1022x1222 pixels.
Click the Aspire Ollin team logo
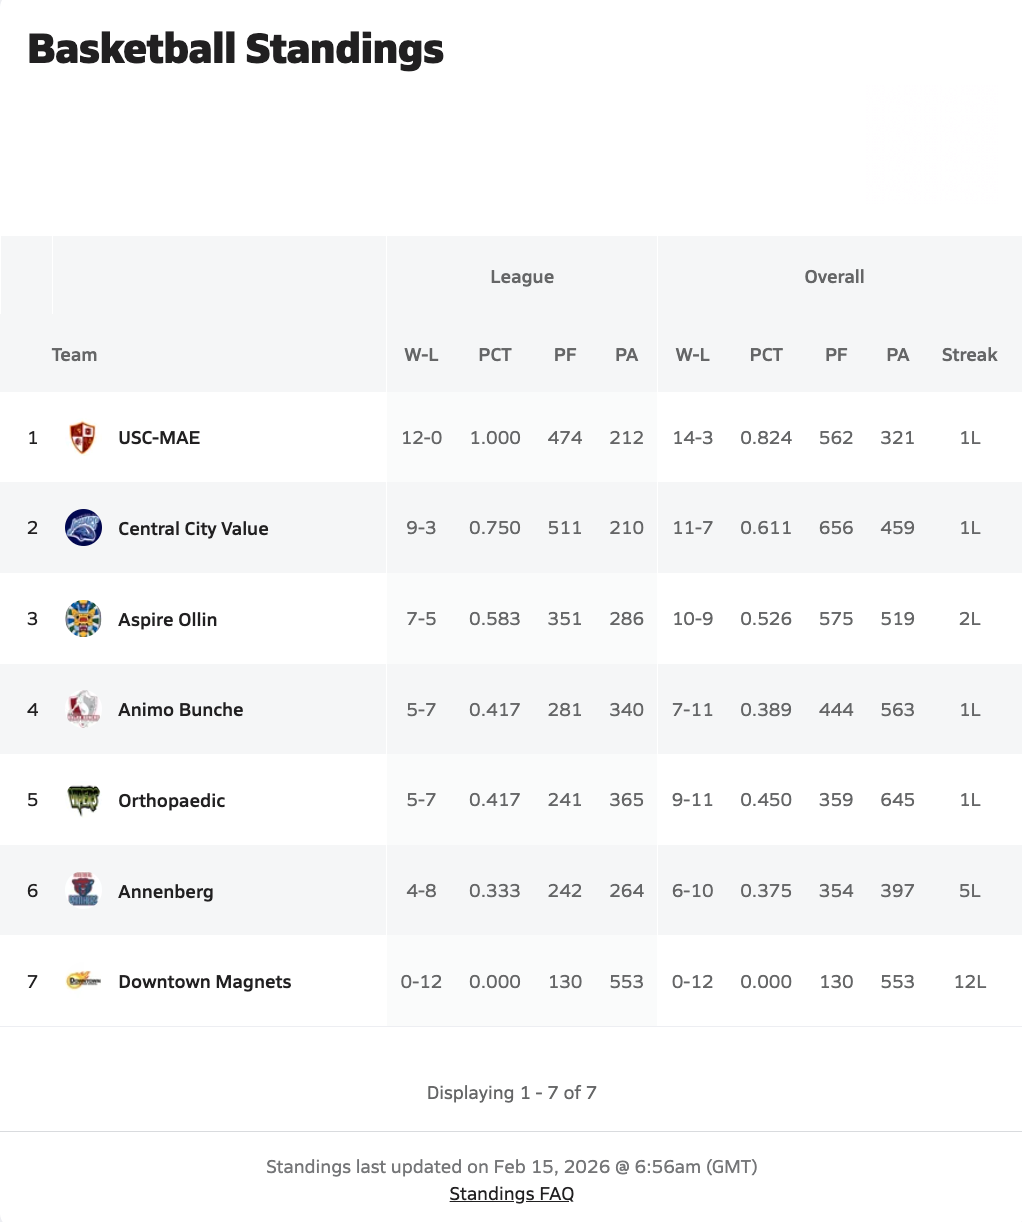click(83, 619)
